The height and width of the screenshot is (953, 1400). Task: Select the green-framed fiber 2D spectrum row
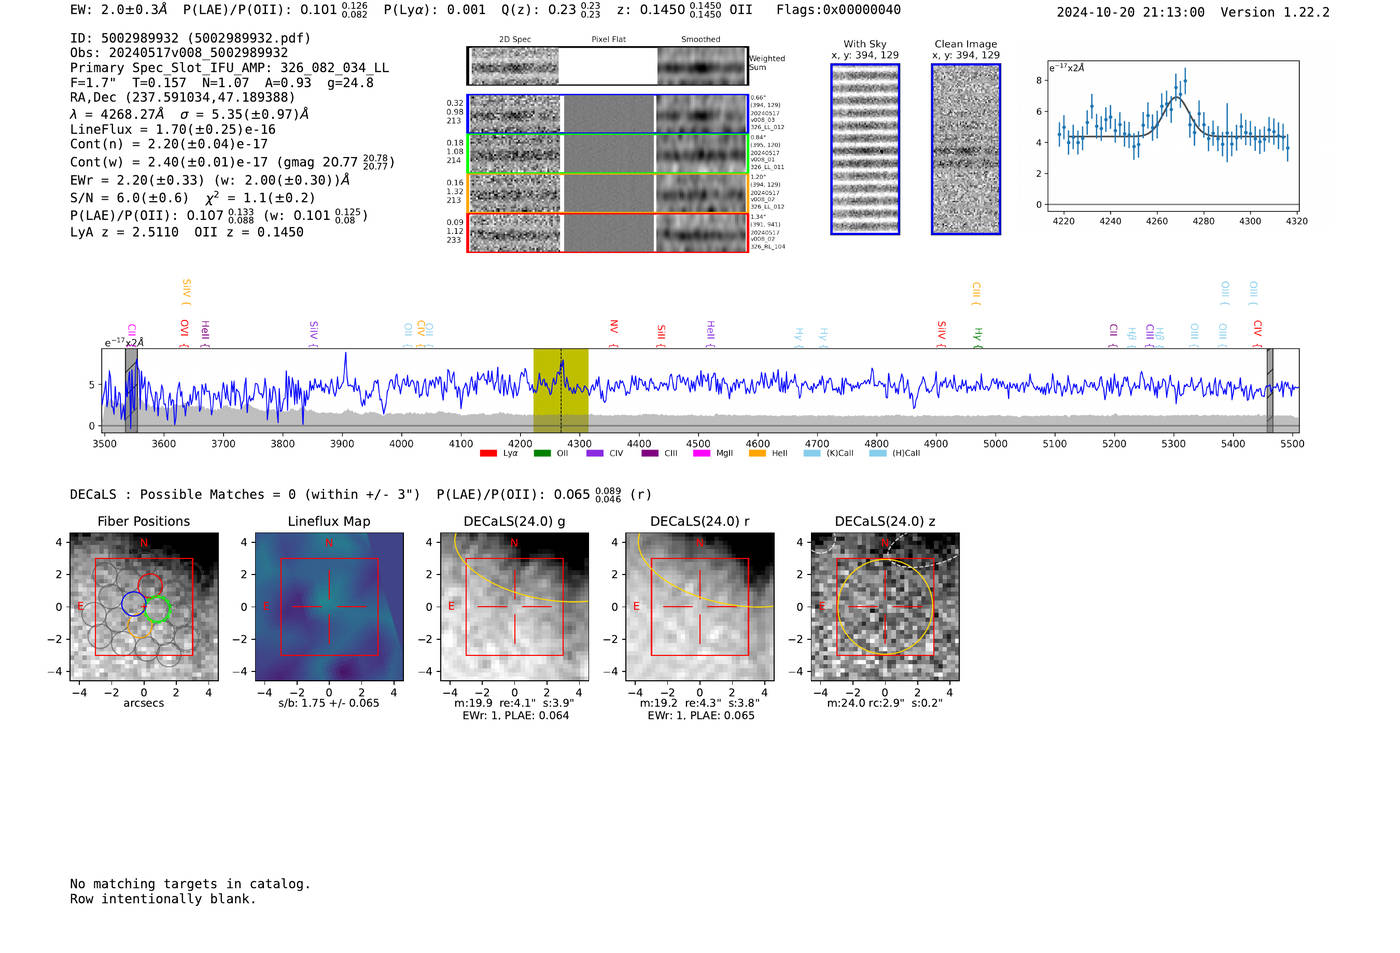tap(608, 154)
